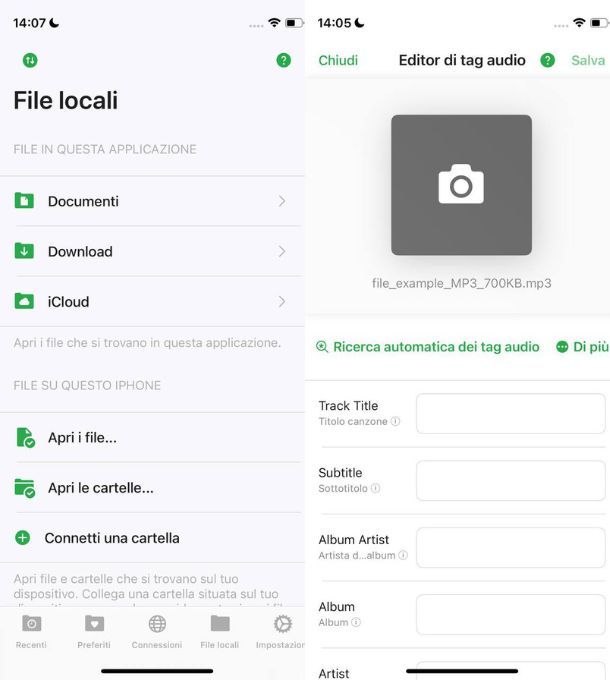Tap info icon next to Sottotitolo
The image size is (610, 680).
pyautogui.click(x=375, y=488)
